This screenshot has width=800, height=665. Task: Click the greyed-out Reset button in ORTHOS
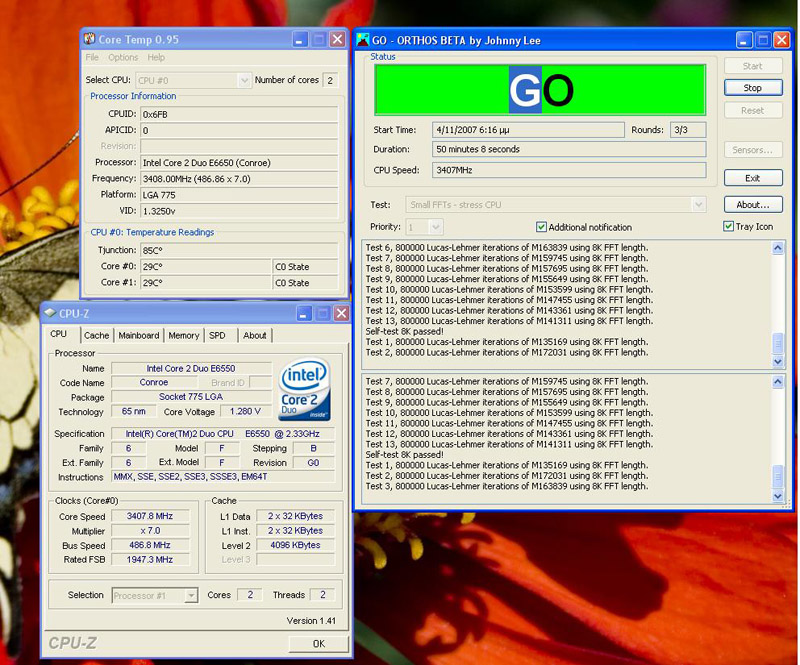coord(753,110)
